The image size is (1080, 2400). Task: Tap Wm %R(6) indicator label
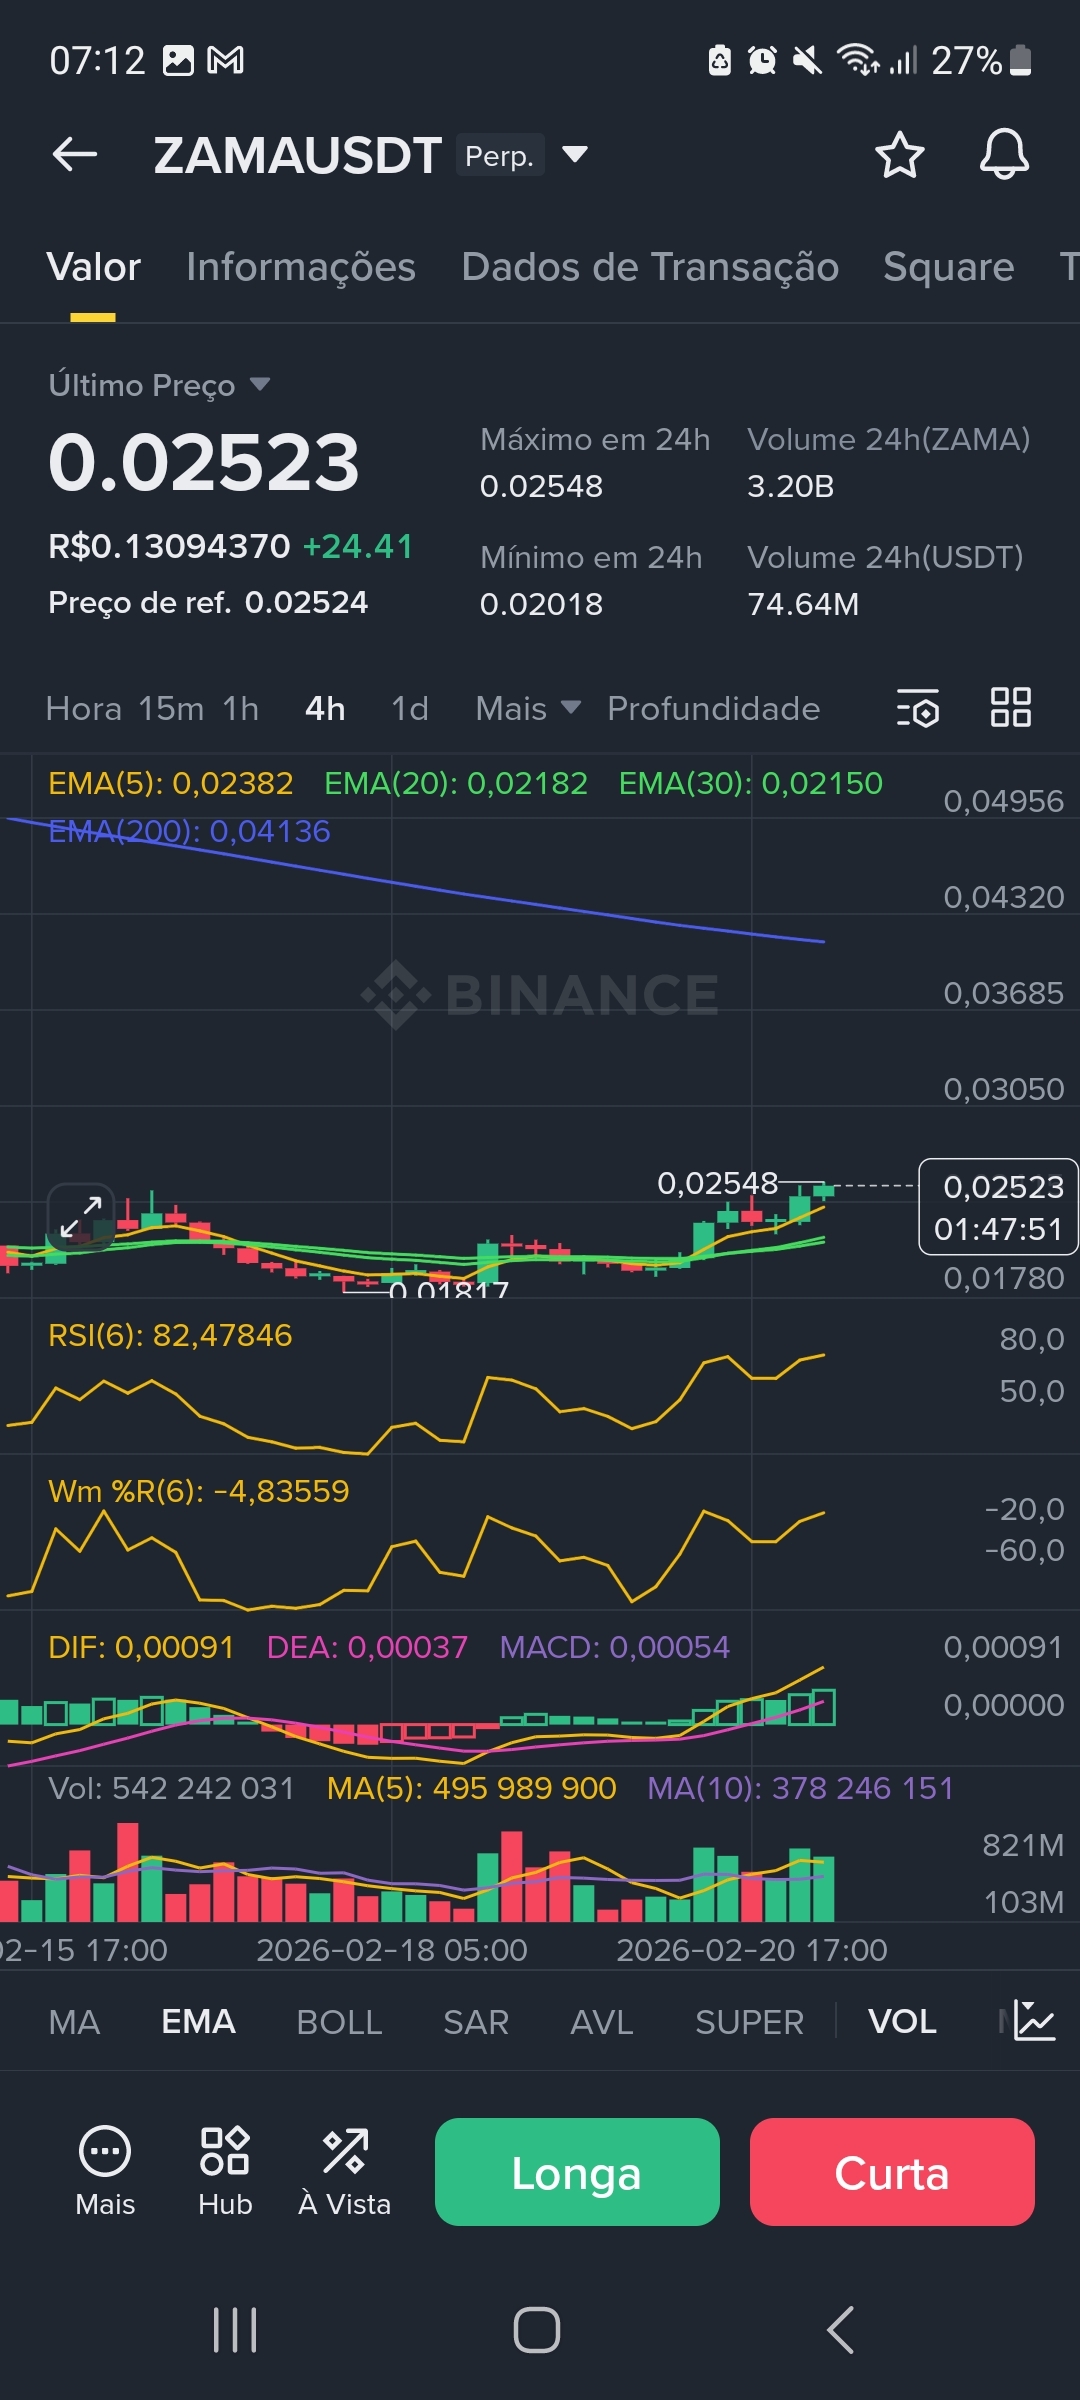click(199, 1491)
